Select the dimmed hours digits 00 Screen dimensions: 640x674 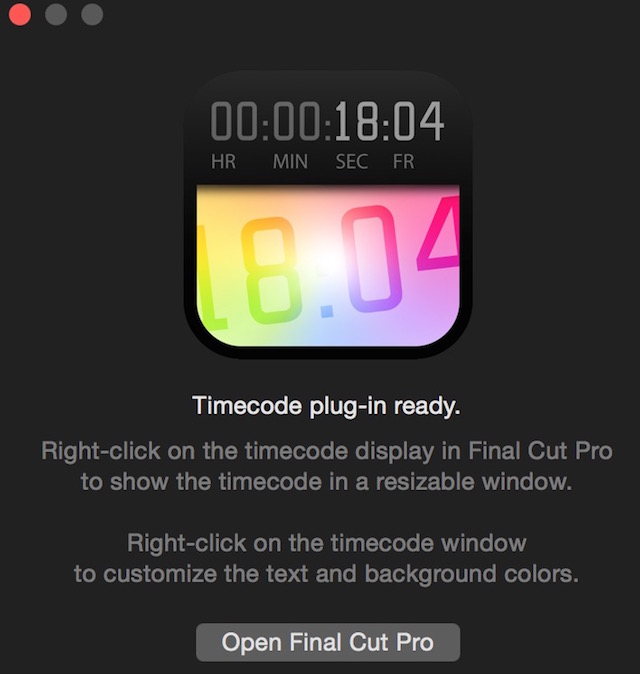234,121
